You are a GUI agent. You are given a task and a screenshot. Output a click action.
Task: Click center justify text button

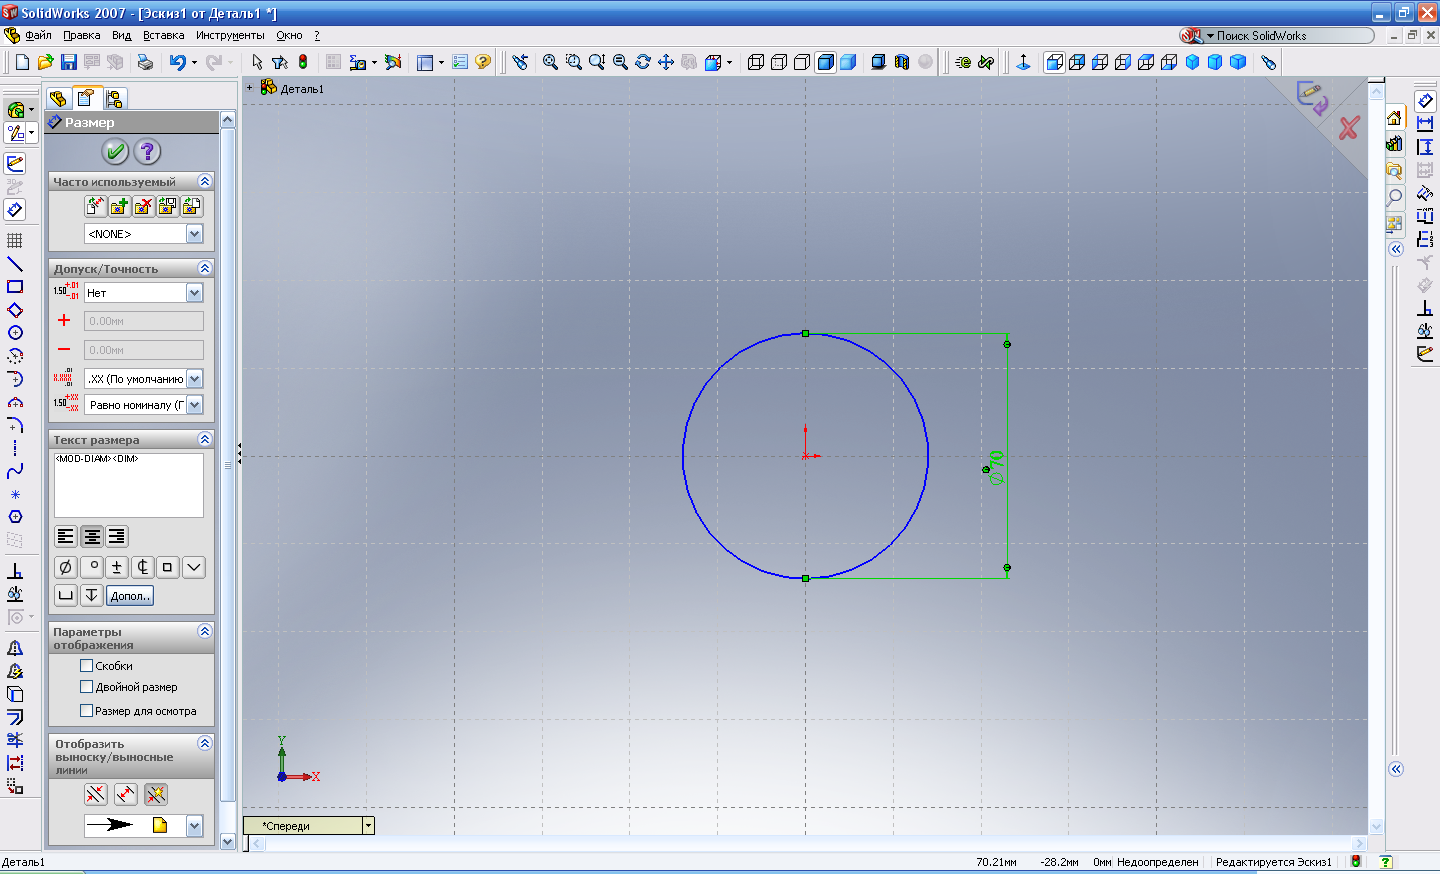pos(91,537)
